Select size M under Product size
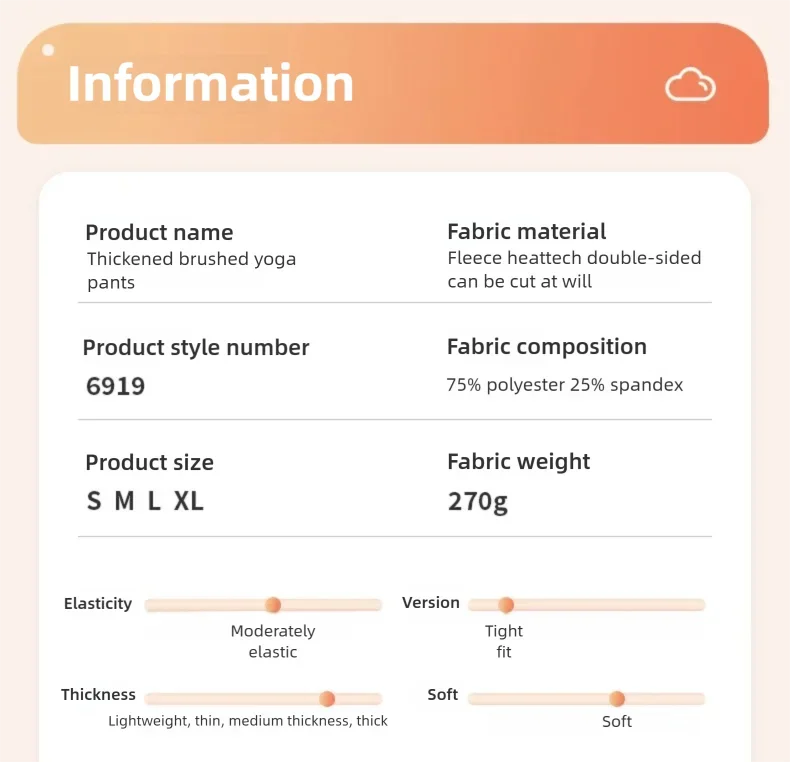Viewport: 790px width, 762px height. click(124, 501)
